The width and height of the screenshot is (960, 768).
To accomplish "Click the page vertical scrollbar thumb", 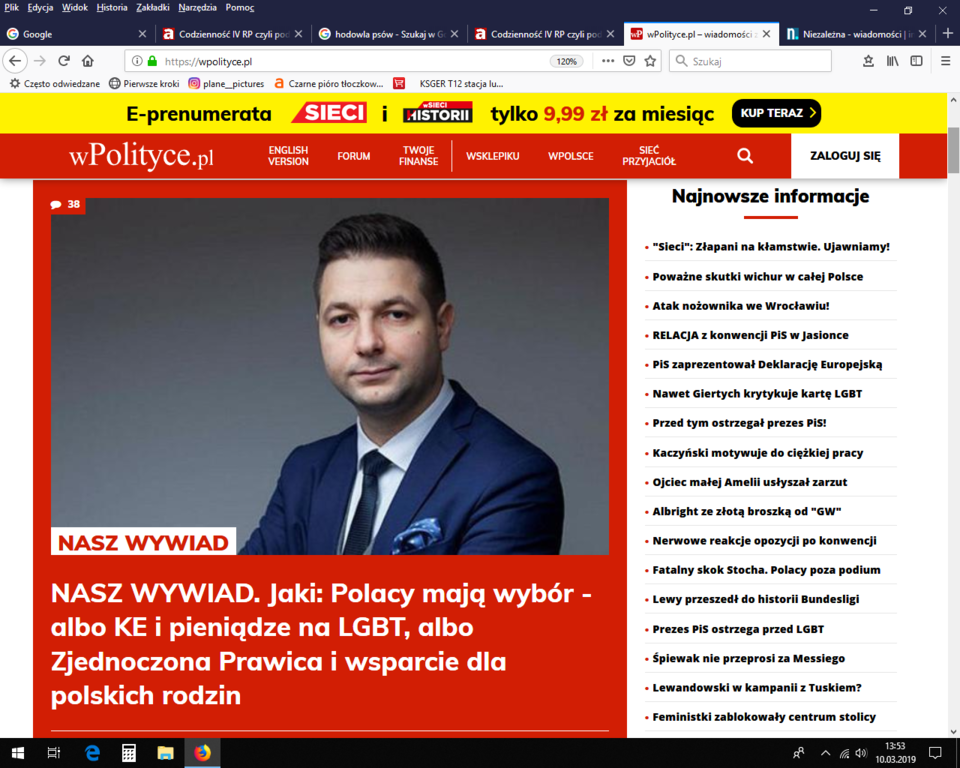I will (x=953, y=150).
